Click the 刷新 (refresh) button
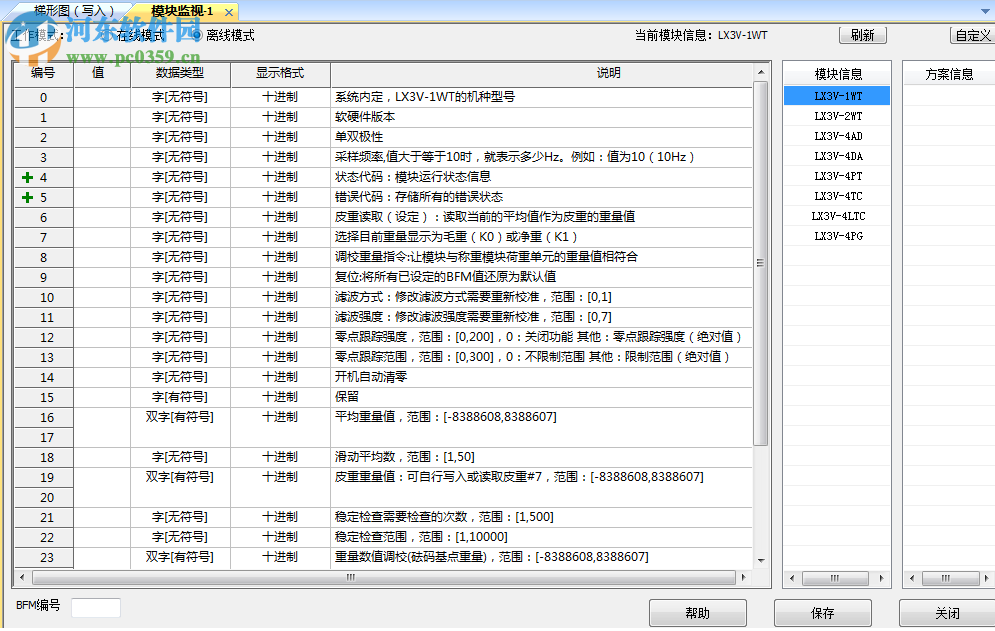Image resolution: width=995 pixels, height=631 pixels. click(x=862, y=34)
